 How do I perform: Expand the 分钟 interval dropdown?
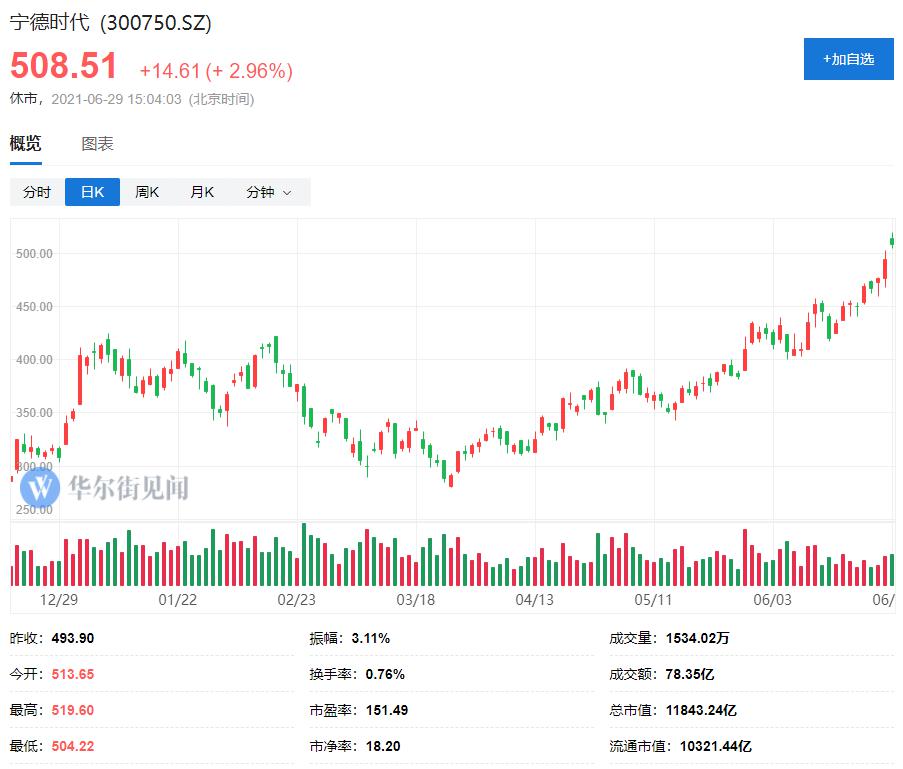268,192
